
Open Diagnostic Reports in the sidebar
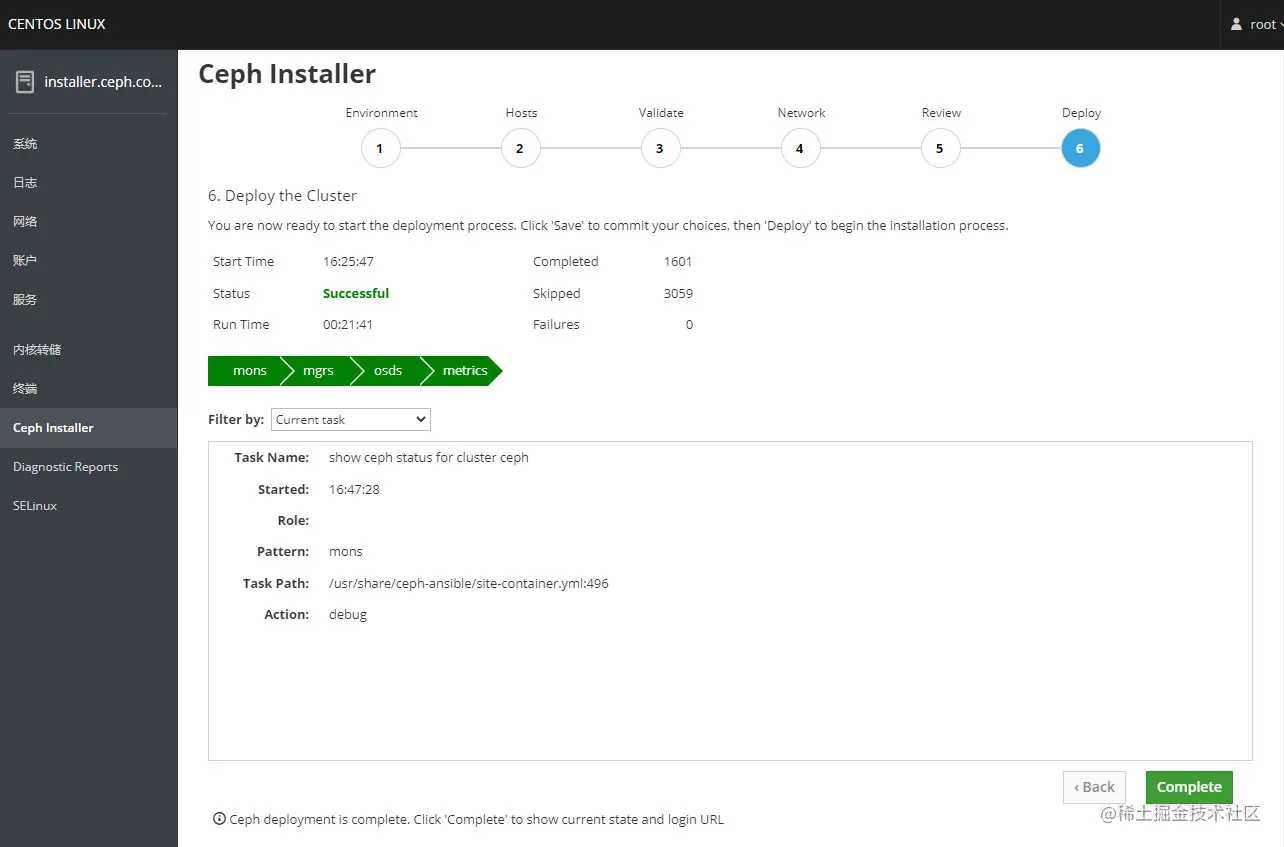[x=89, y=467]
